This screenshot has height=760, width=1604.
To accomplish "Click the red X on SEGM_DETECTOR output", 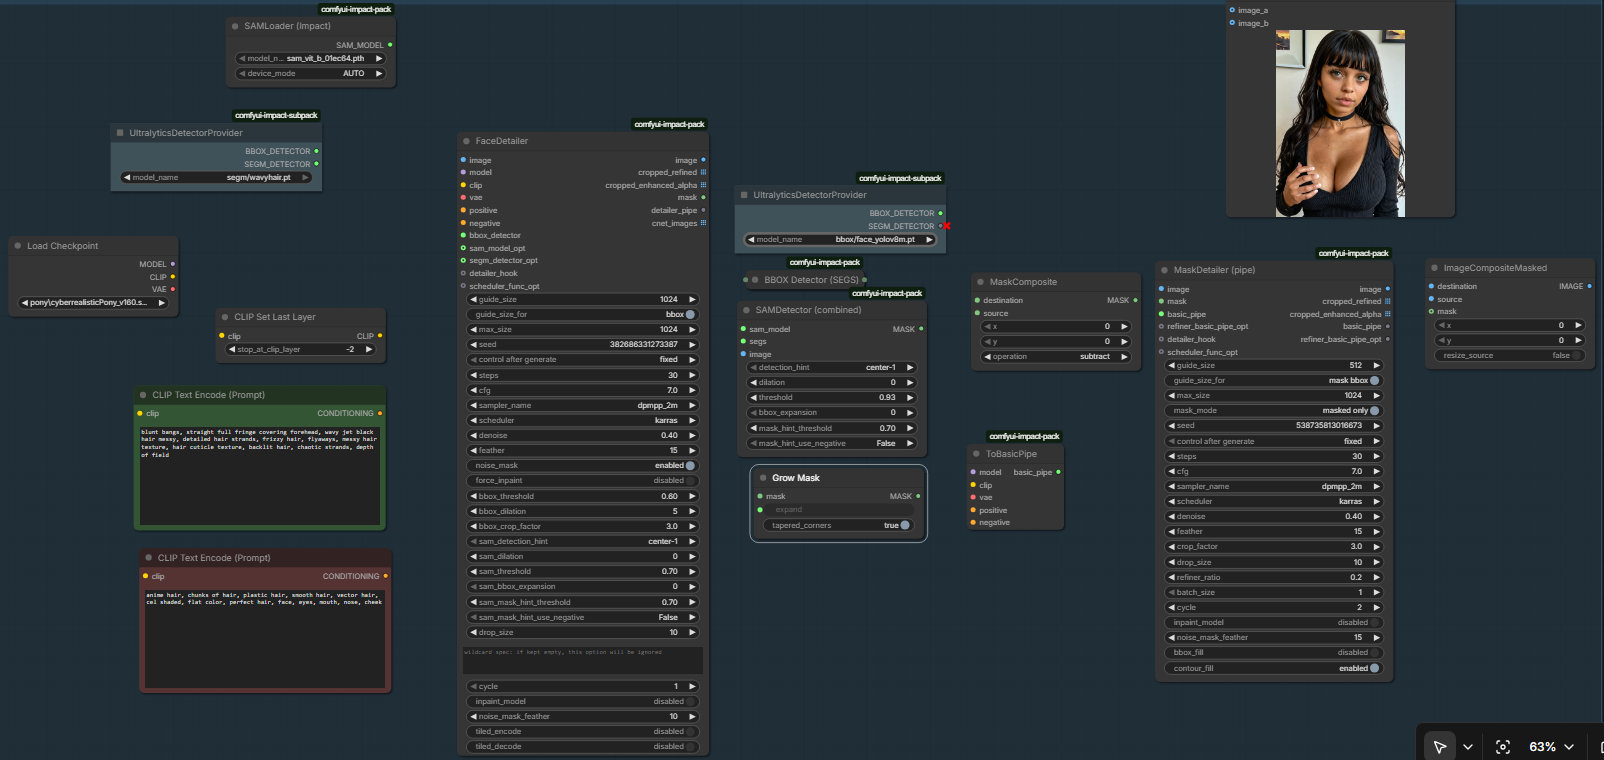I will pos(946,226).
